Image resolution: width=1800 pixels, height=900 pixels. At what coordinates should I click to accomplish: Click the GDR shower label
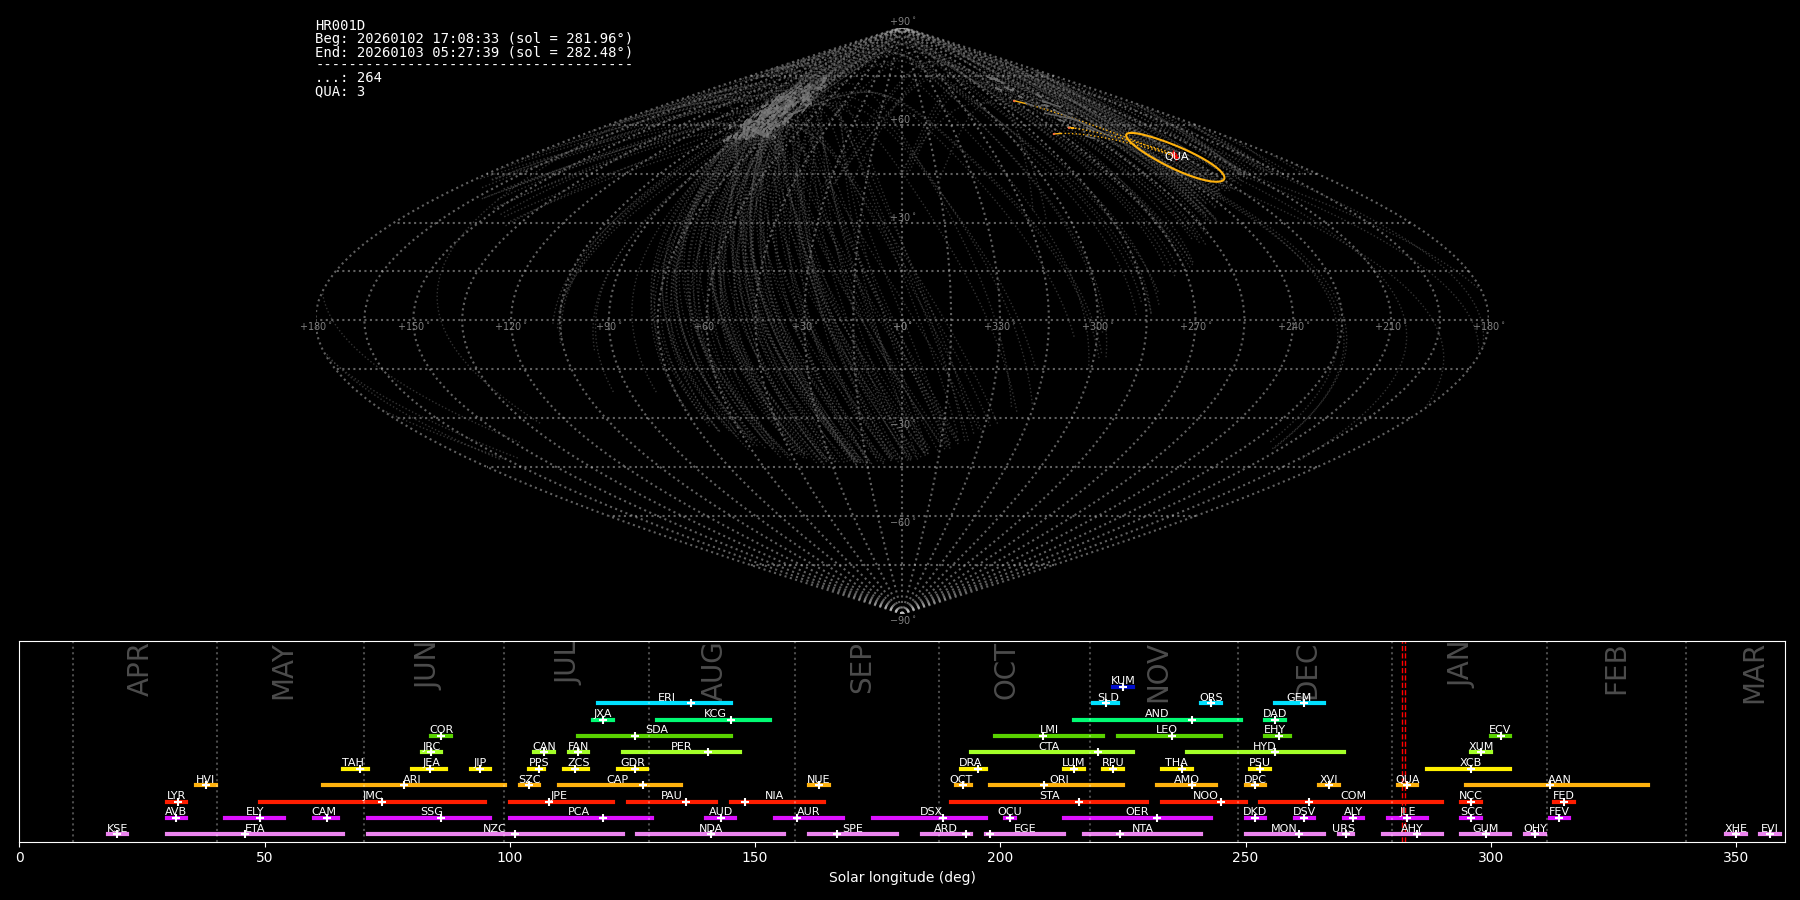click(x=633, y=763)
